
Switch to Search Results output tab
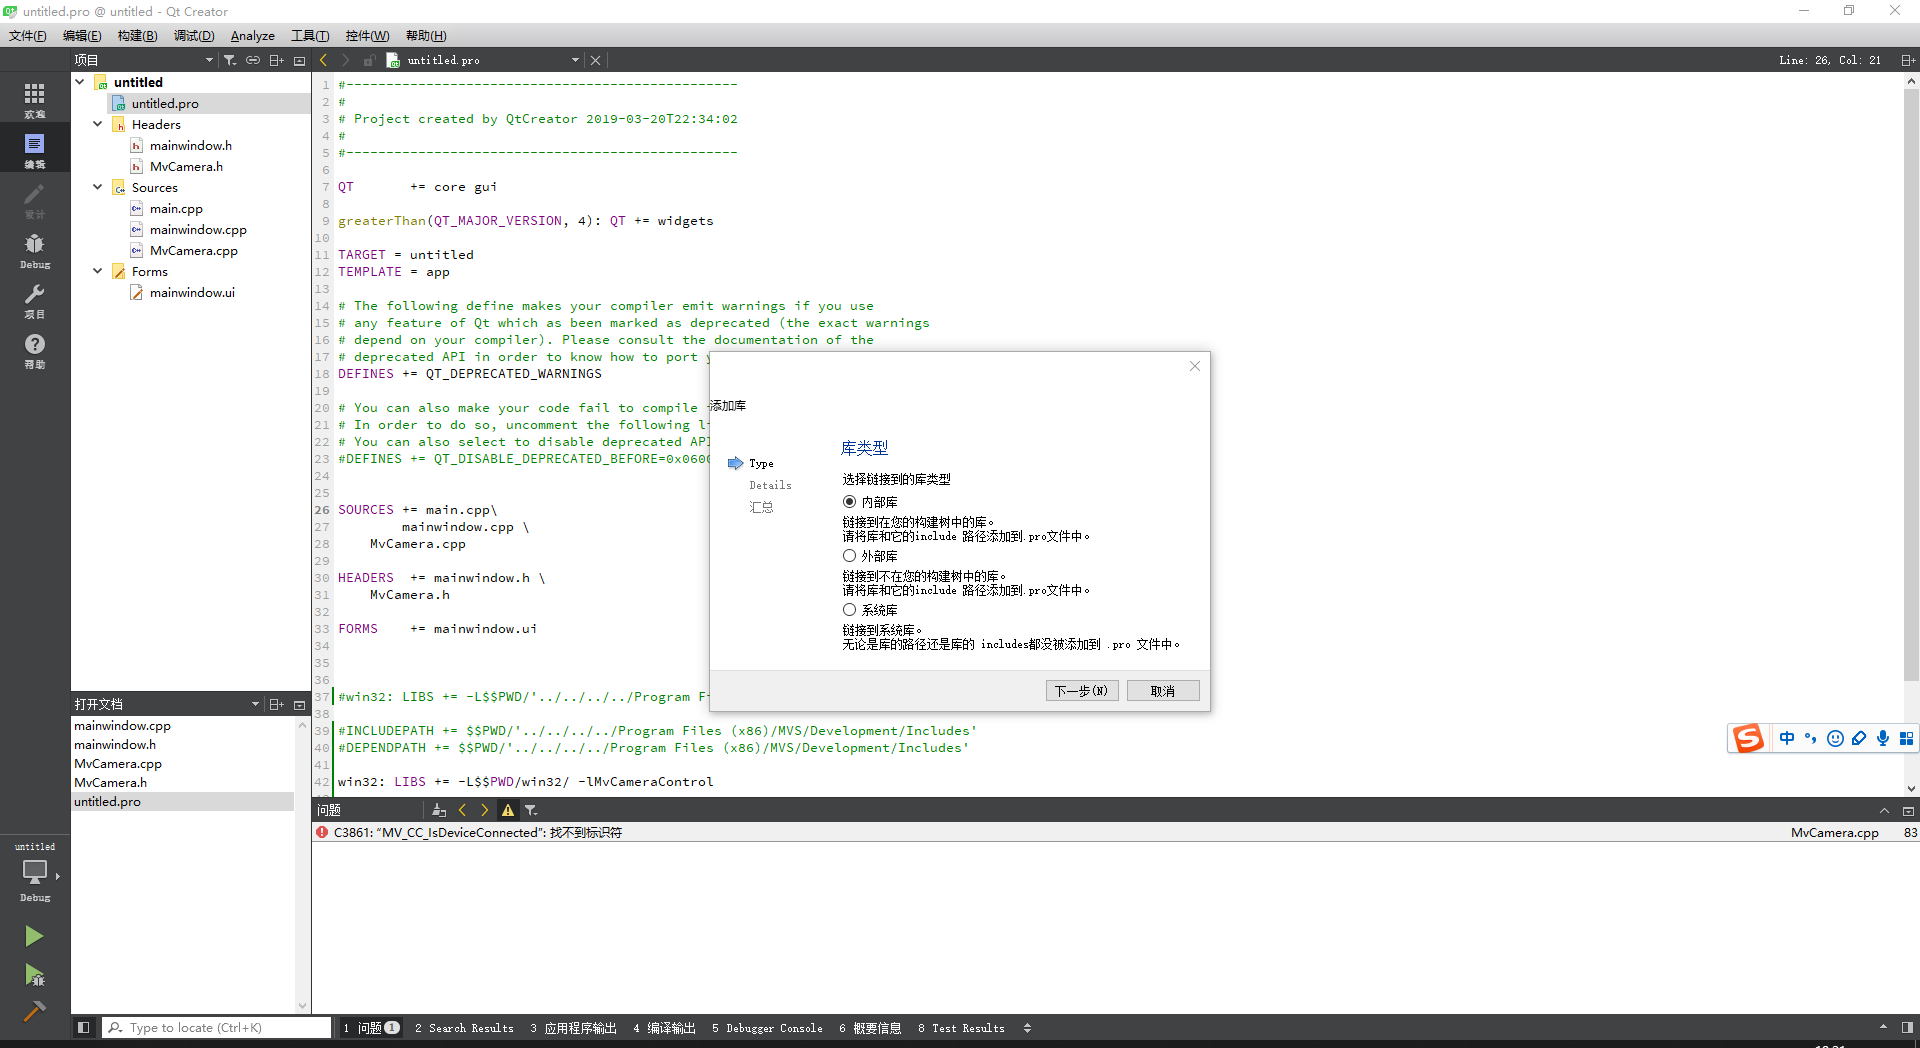[464, 1028]
